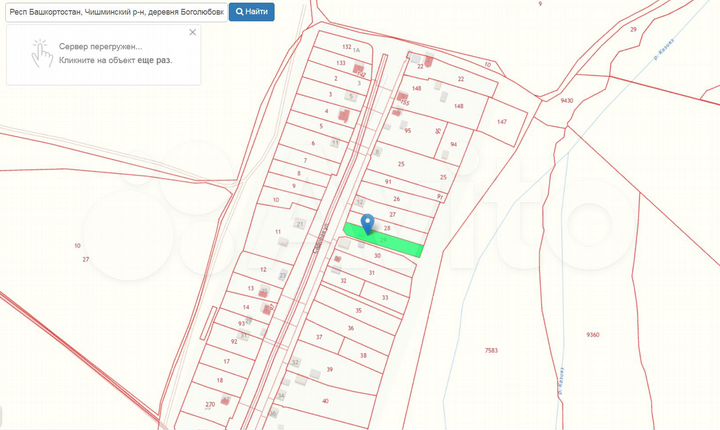Click the magnifier icon in Найти button
Viewport: 720px width, 430px height.
click(x=240, y=12)
